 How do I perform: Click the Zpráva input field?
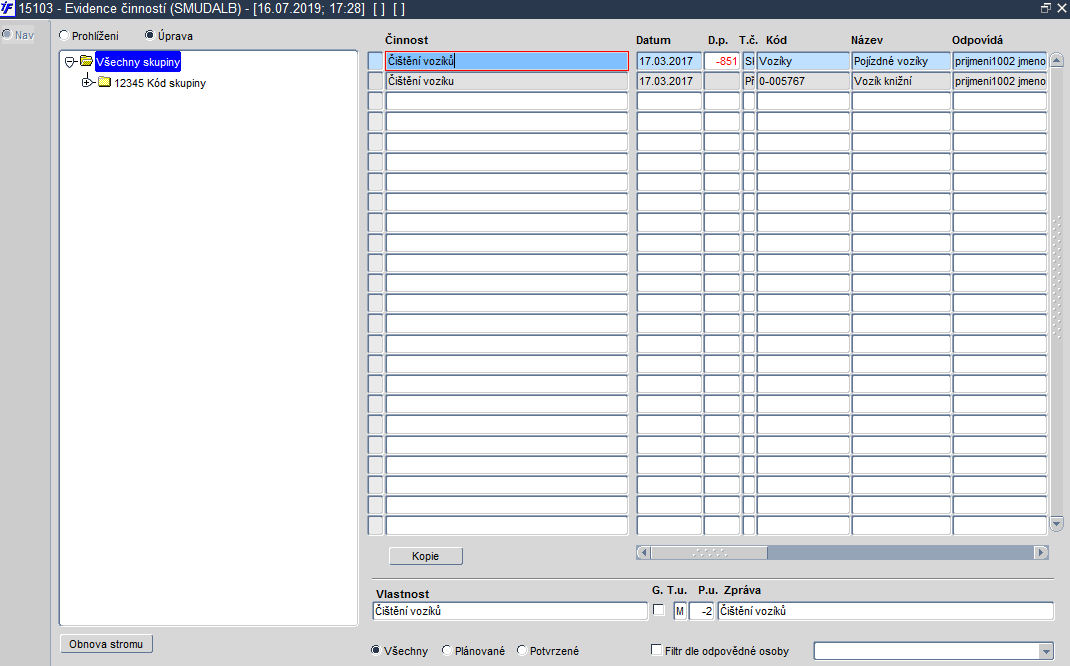[x=886, y=611]
